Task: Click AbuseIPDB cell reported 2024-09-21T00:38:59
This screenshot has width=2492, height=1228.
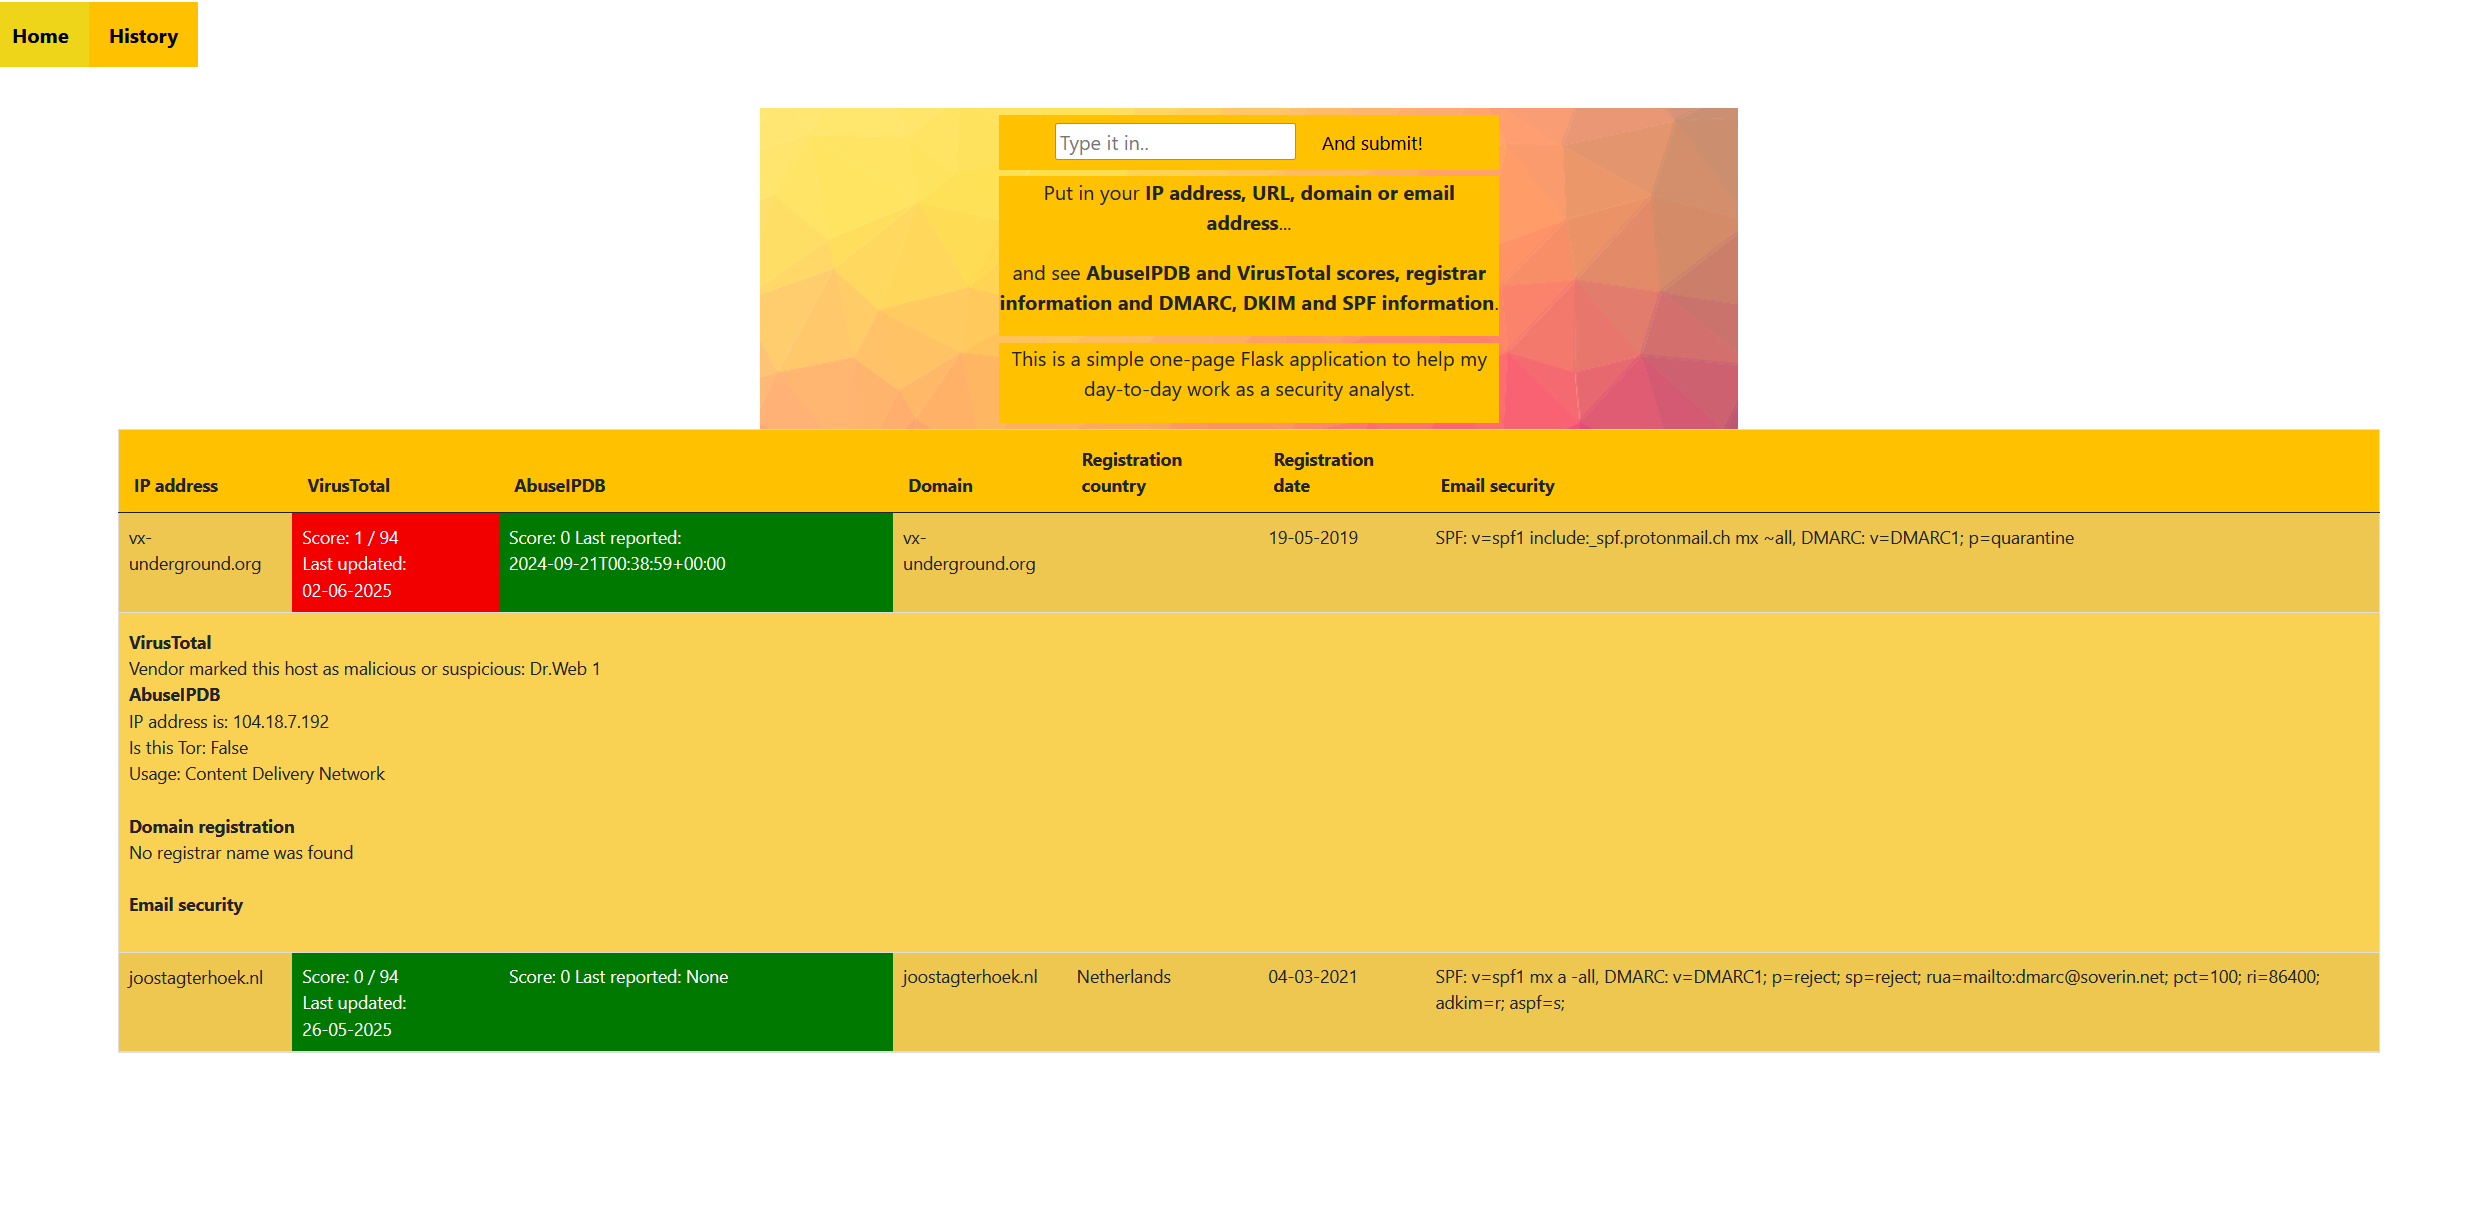Action: click(x=696, y=563)
